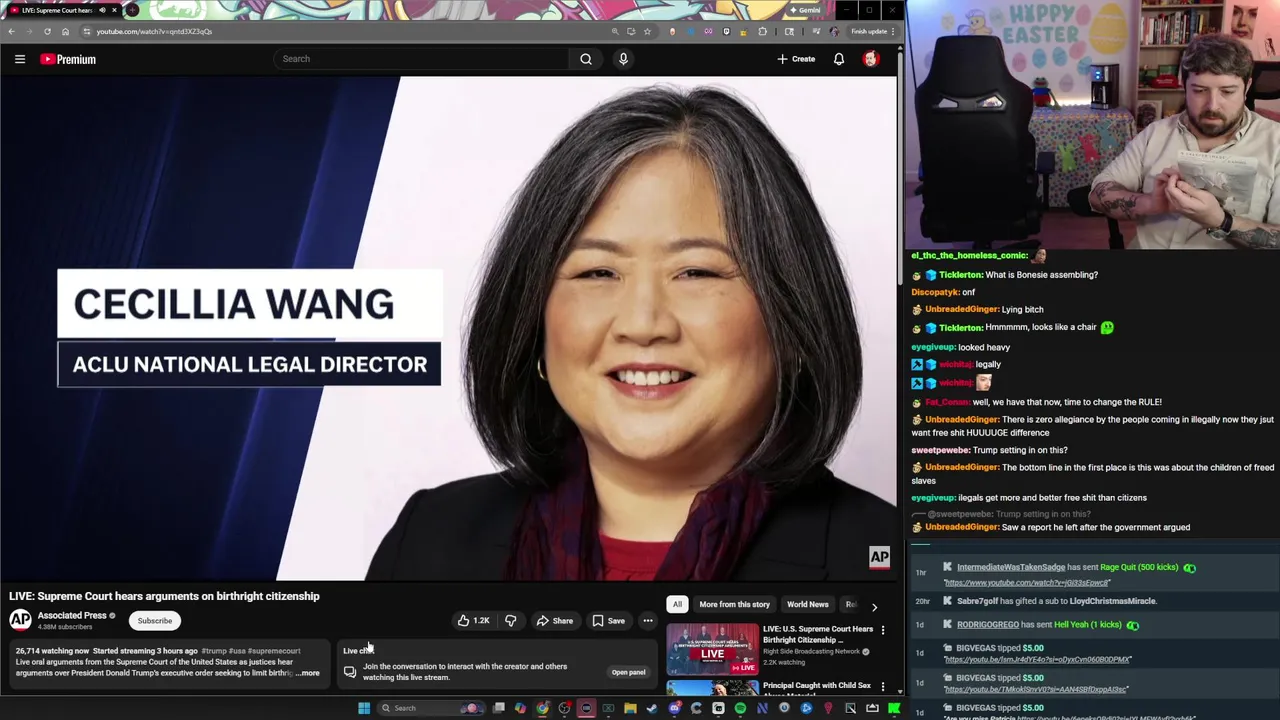Screen dimensions: 1280x720
Task: Open the Zoom magnifier icon in address bar
Action: tap(615, 31)
